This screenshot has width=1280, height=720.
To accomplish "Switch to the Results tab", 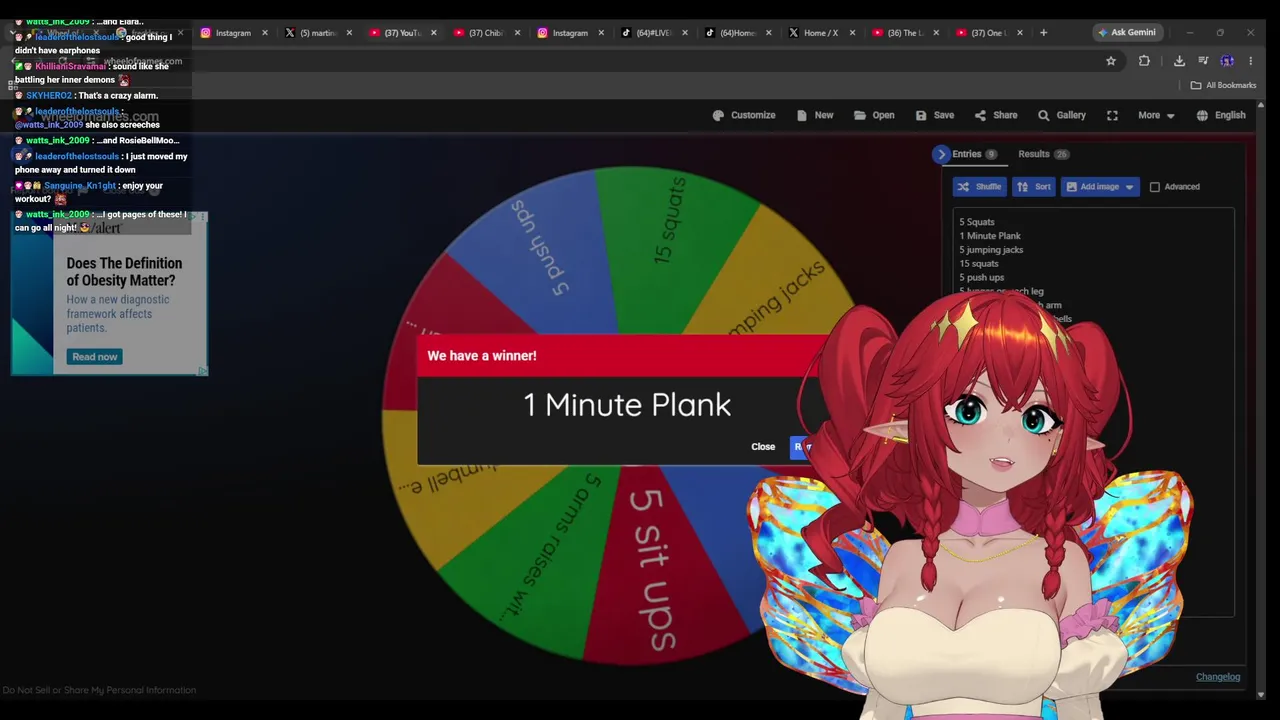I will pyautogui.click(x=1043, y=154).
